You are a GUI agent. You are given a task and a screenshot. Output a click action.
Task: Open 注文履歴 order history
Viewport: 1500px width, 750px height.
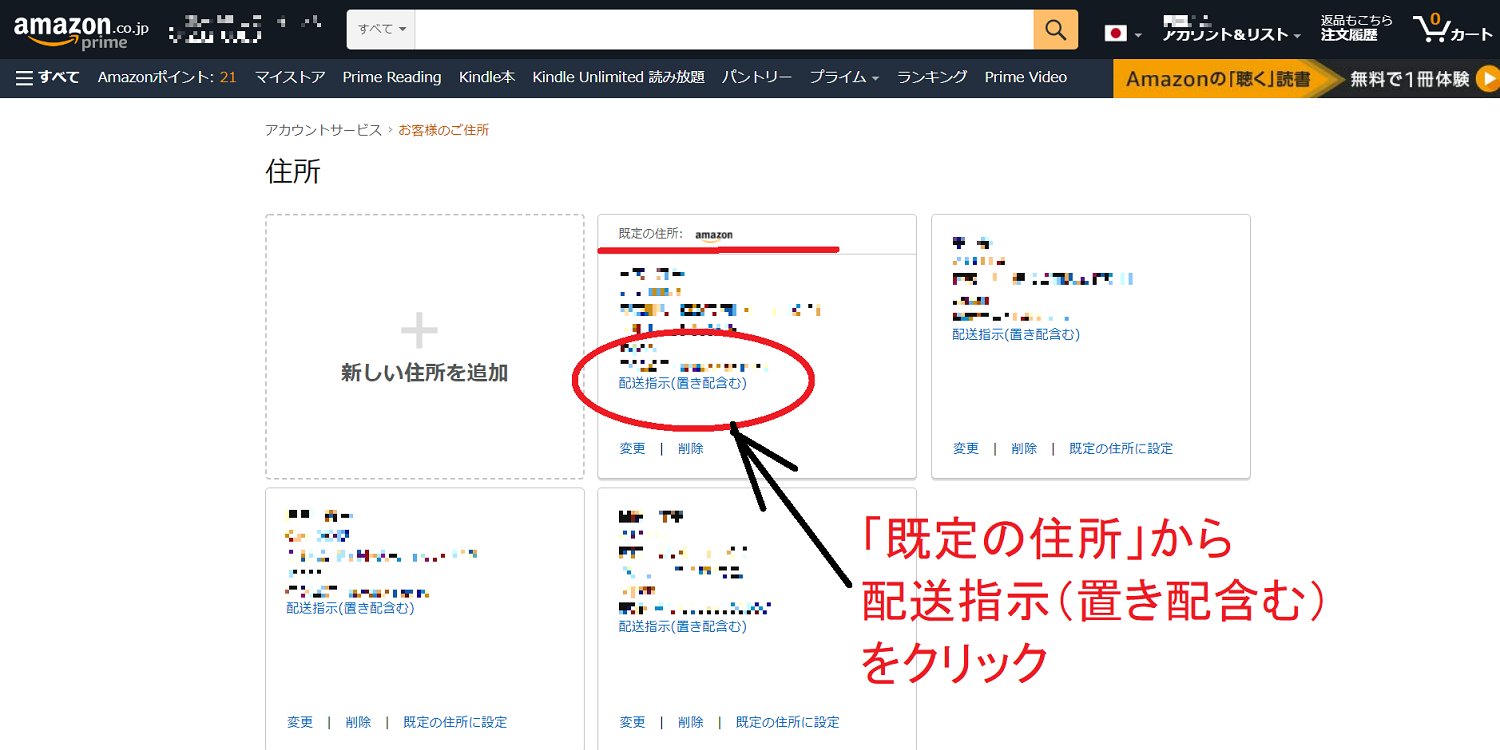click(x=1349, y=35)
